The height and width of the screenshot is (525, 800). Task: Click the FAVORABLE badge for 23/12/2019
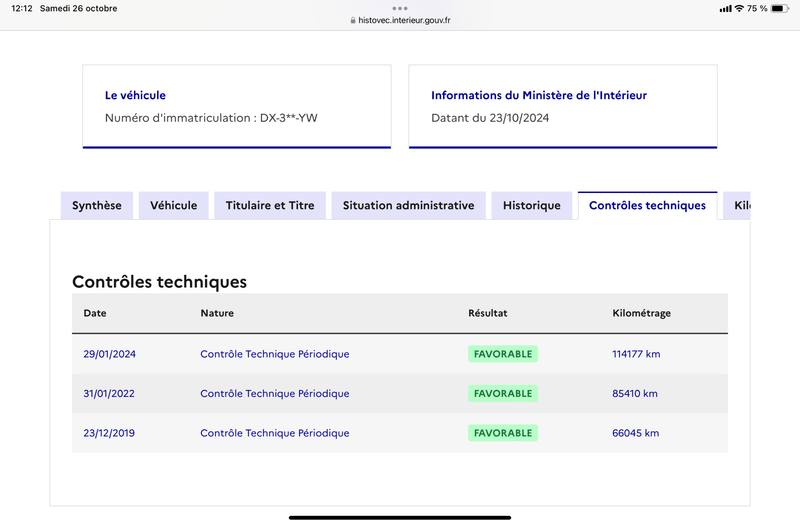pos(503,433)
